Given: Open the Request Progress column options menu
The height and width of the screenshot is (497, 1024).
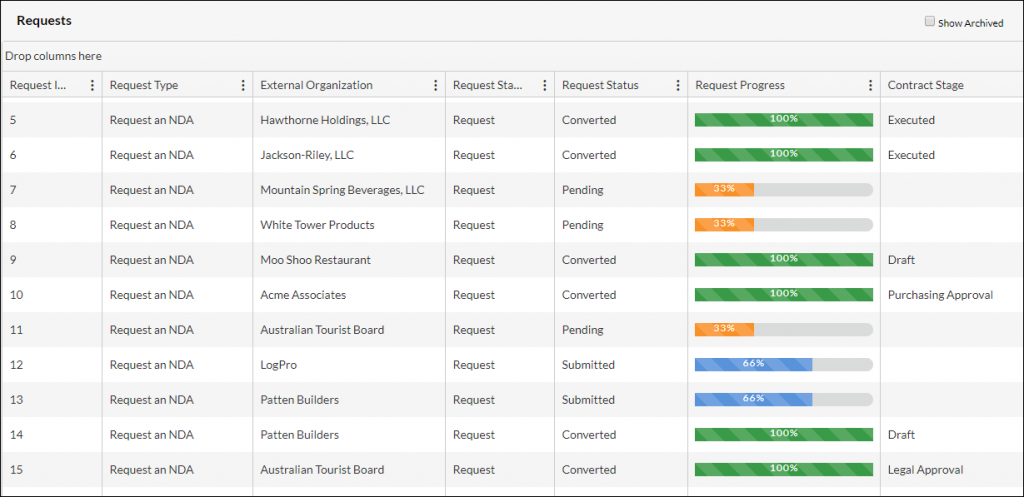Looking at the screenshot, I should [871, 85].
